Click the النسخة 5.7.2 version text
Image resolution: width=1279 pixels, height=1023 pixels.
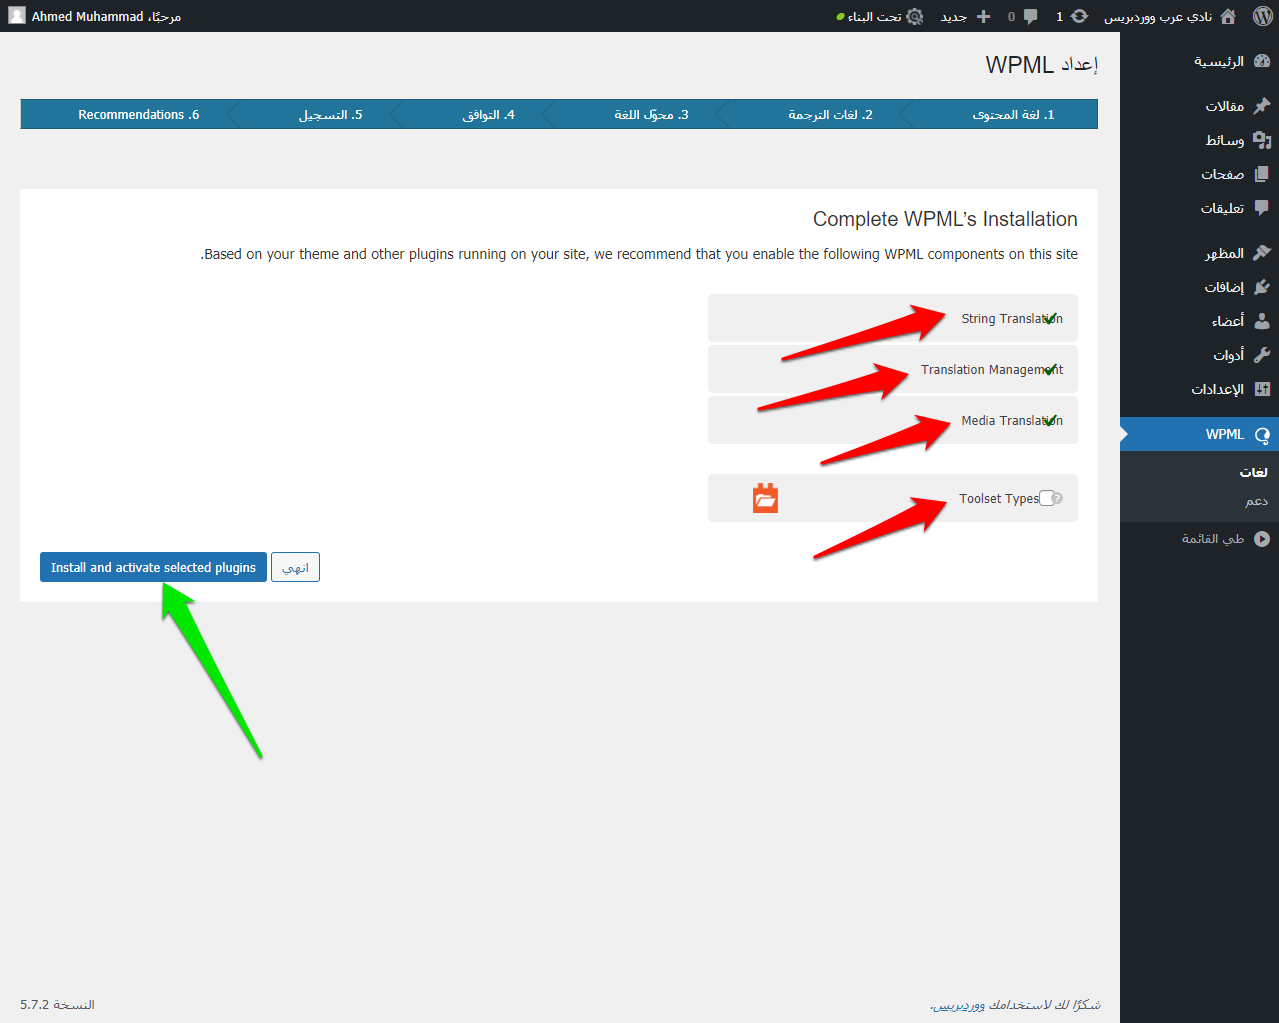57,1005
